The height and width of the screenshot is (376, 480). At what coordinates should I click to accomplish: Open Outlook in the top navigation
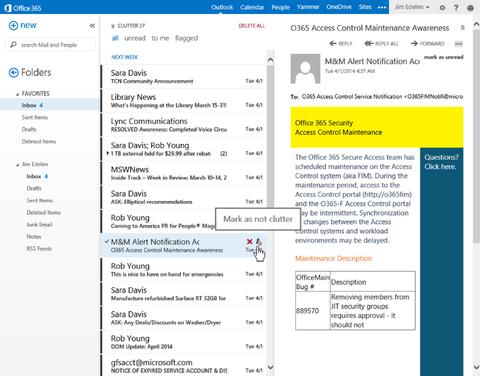(x=222, y=7)
